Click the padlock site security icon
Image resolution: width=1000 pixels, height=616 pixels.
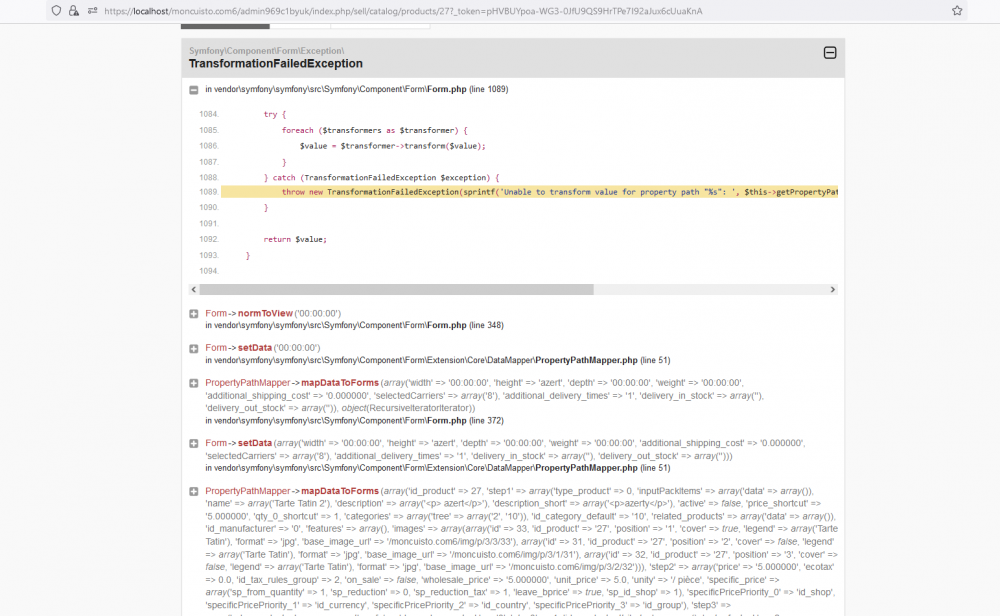pyautogui.click(x=74, y=11)
